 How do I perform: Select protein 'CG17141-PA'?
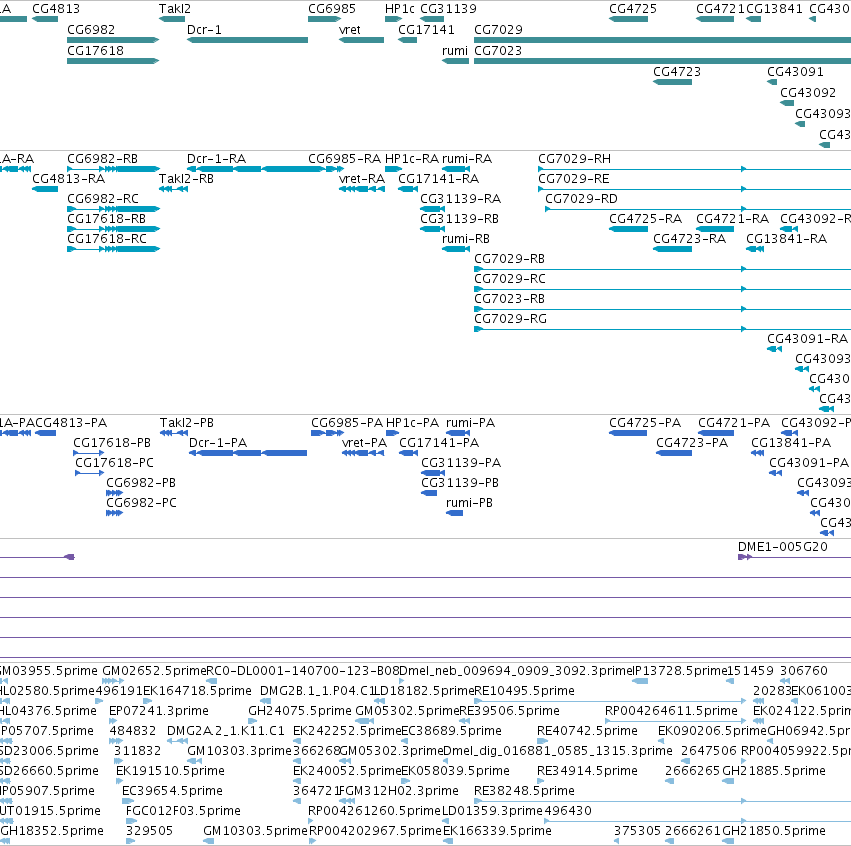439,443
